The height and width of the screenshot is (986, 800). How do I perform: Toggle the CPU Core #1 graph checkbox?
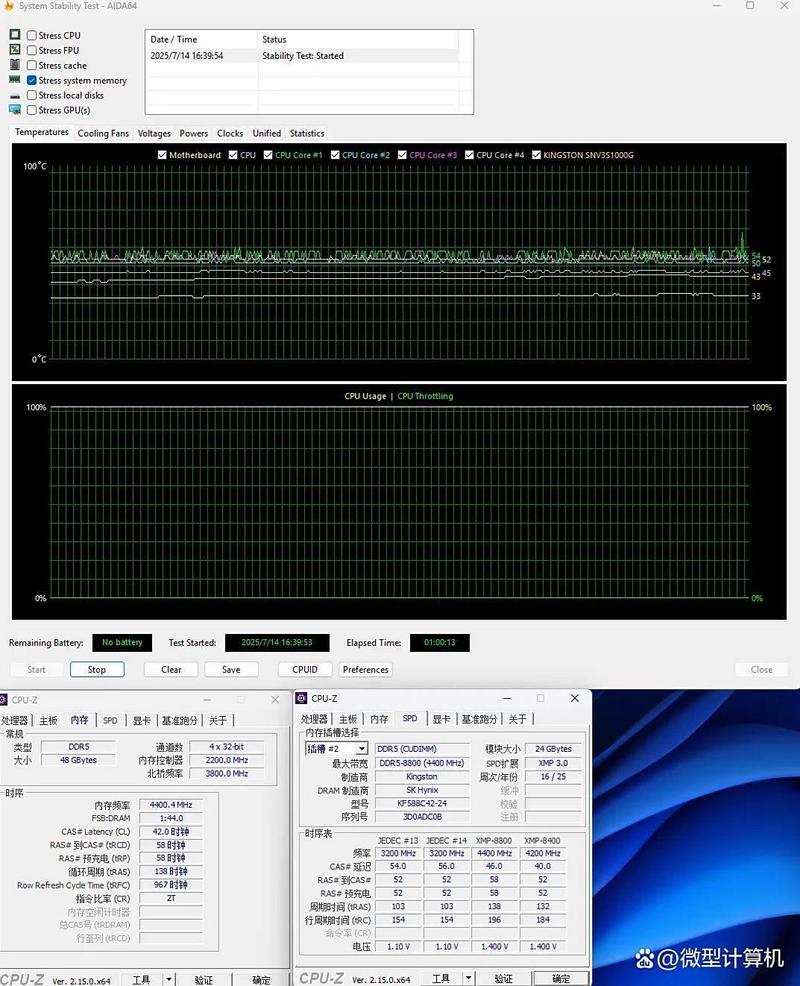(x=268, y=155)
